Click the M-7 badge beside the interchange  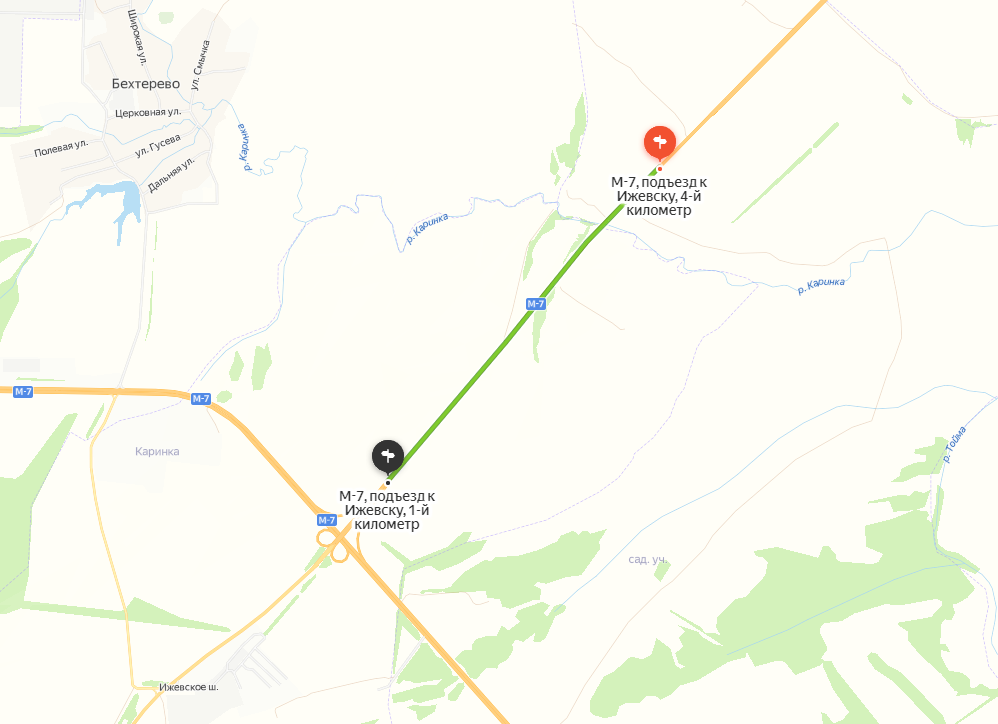tap(327, 520)
